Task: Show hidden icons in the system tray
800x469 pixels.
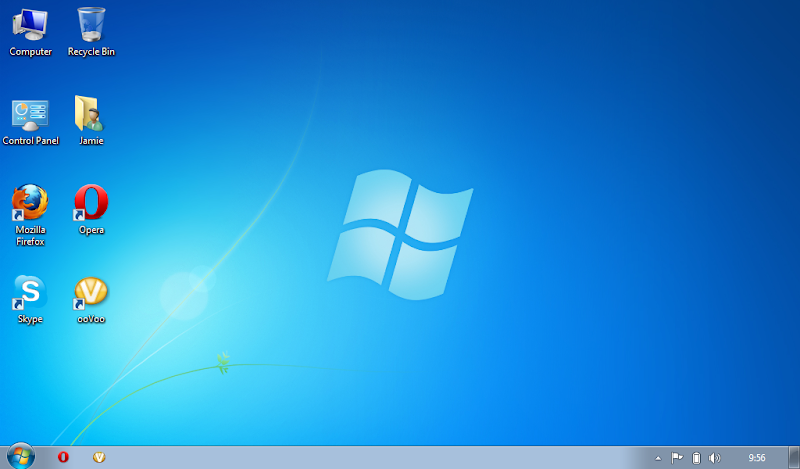Action: pyautogui.click(x=658, y=458)
